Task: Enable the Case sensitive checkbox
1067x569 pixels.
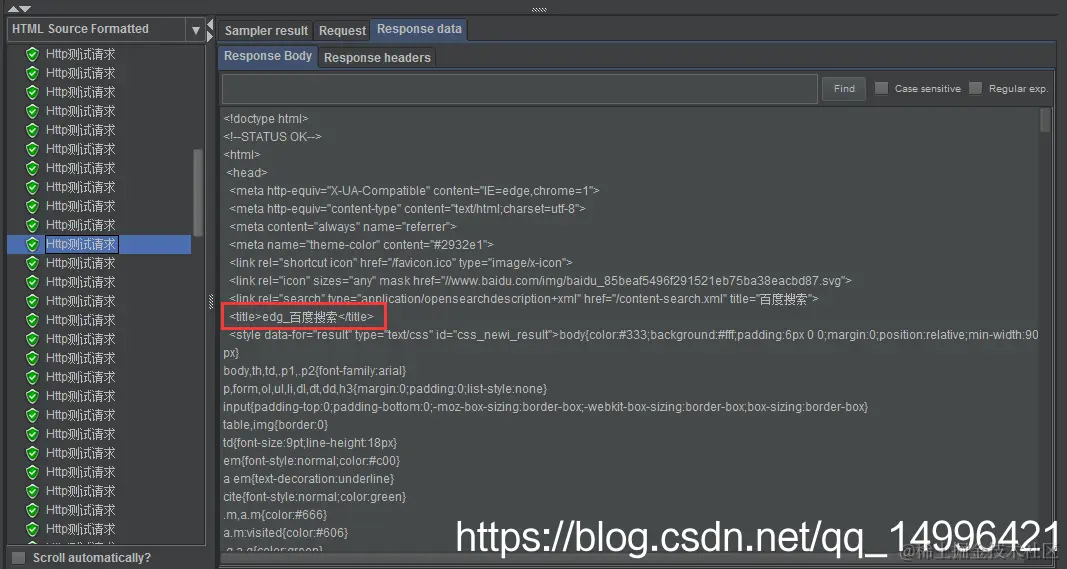Action: point(881,88)
